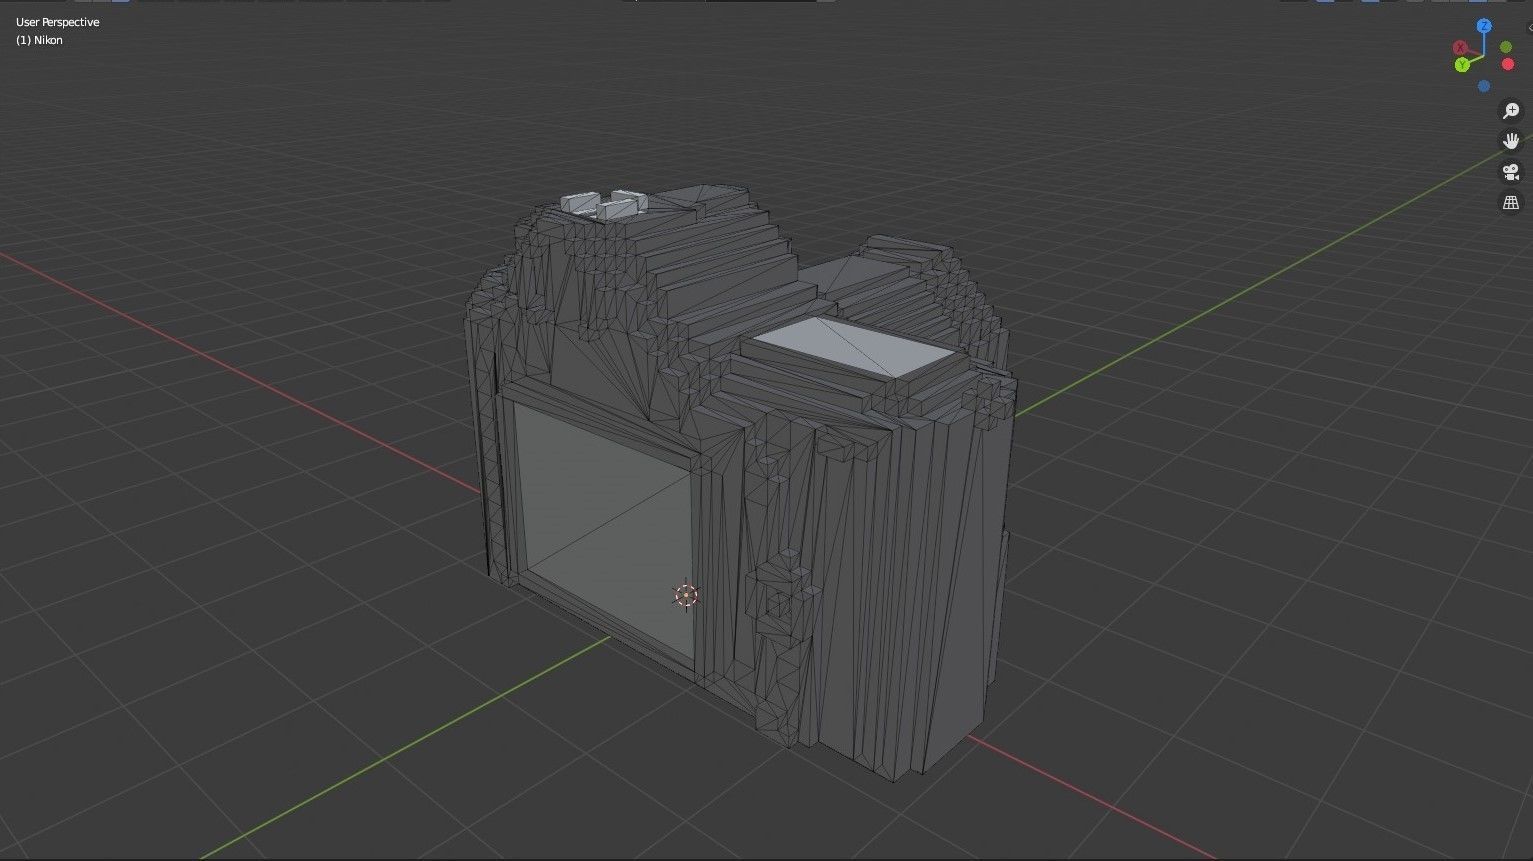The image size is (1533, 861).
Task: Toggle the camera view icon
Action: coord(1511,172)
